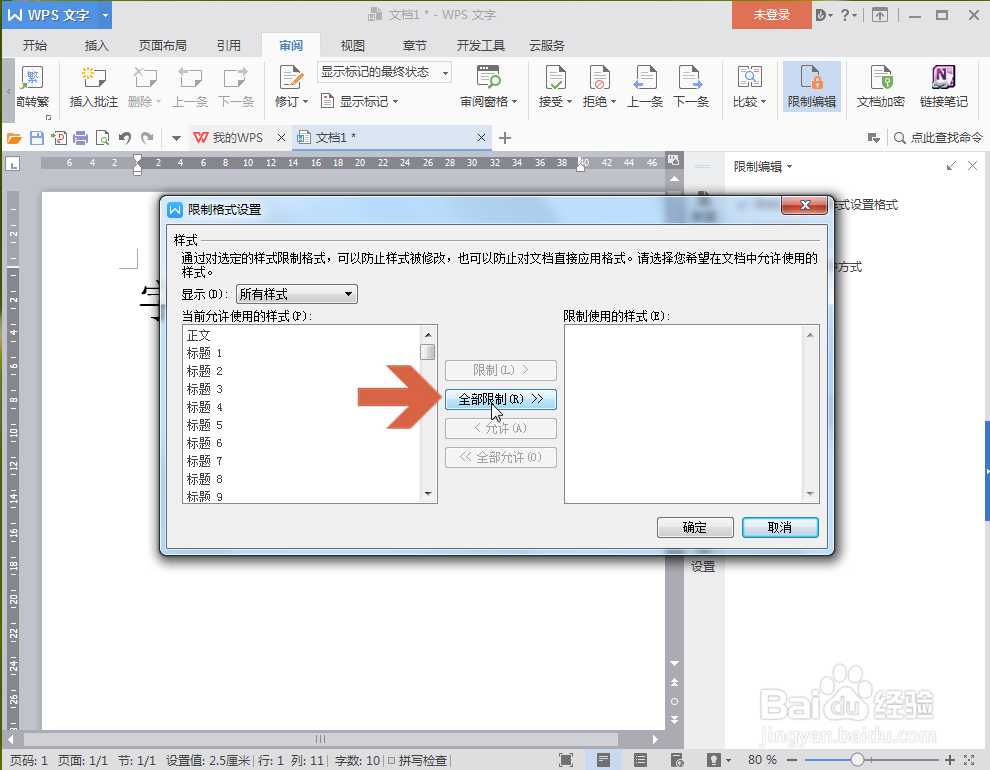
Task: Click the Cancel (取消) button in dialog
Action: [780, 528]
